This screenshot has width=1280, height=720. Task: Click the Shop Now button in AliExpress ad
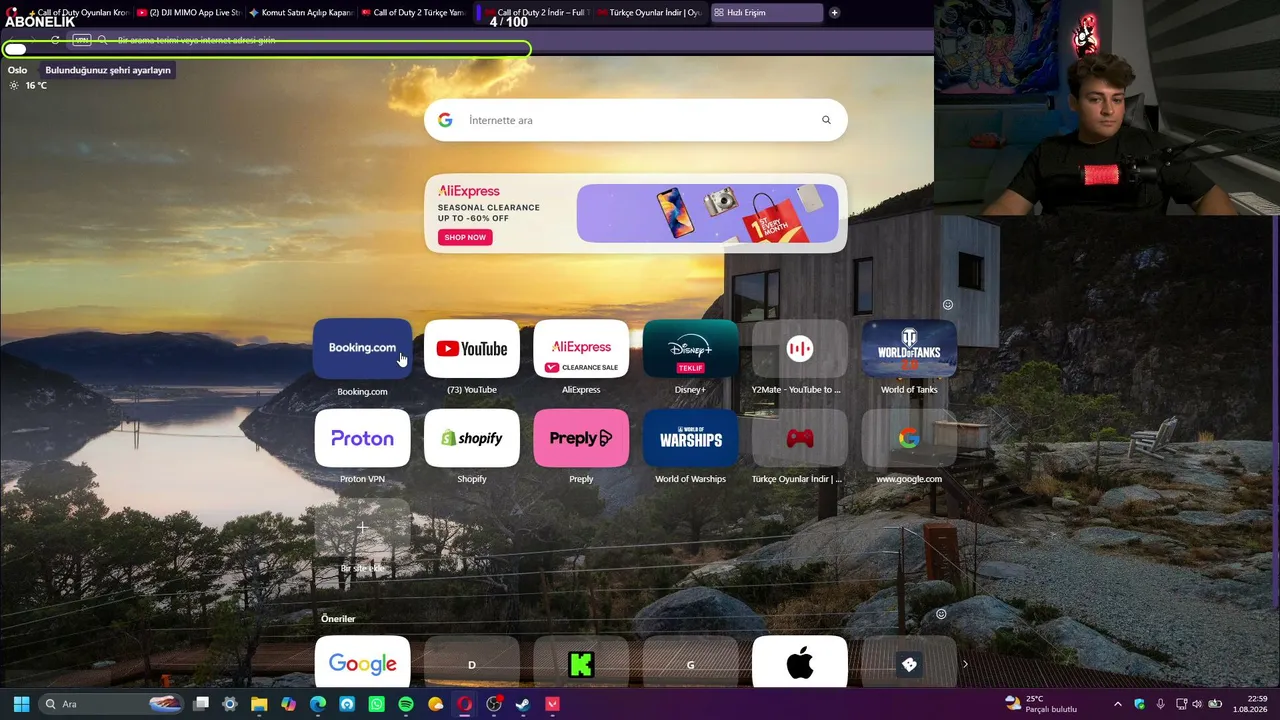465,237
